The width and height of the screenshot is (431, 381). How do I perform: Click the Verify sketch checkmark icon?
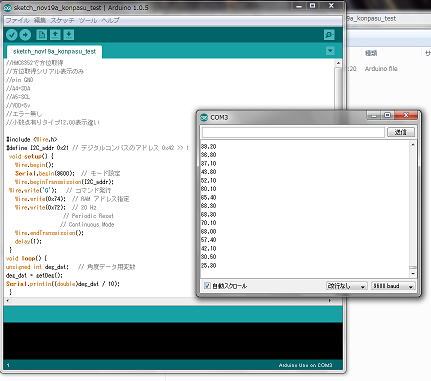pos(11,35)
